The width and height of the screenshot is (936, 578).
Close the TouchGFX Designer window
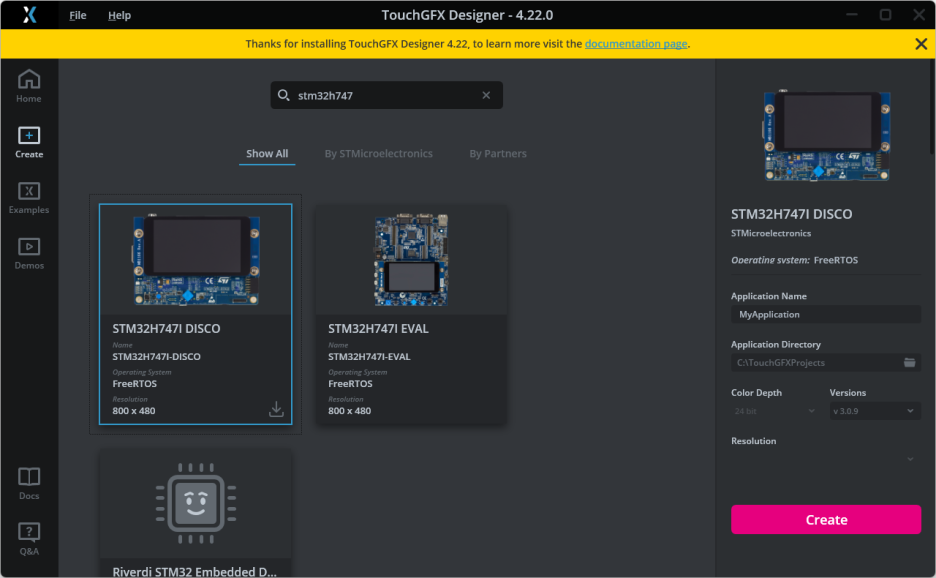pyautogui.click(x=919, y=14)
